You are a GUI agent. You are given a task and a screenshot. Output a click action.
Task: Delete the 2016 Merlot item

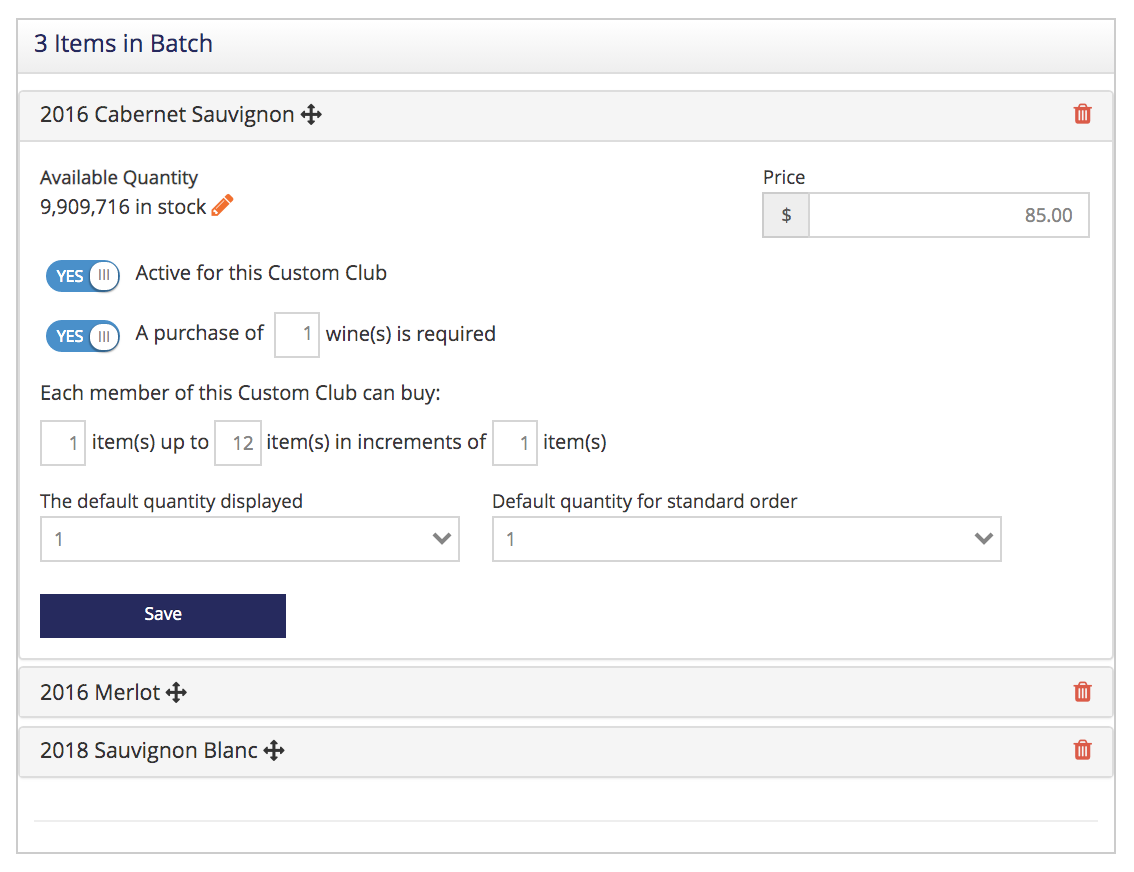[x=1082, y=692]
